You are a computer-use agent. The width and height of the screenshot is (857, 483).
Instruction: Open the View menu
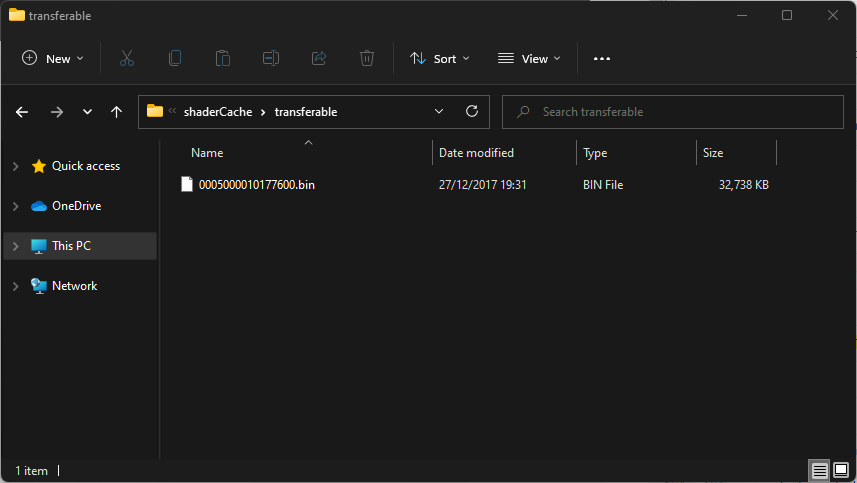click(x=529, y=58)
